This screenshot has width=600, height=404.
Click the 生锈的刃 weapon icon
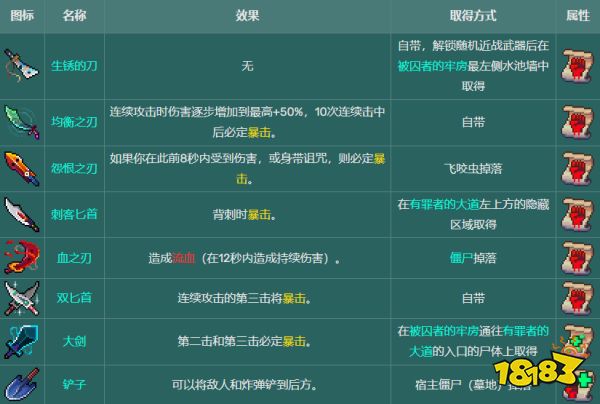22,66
